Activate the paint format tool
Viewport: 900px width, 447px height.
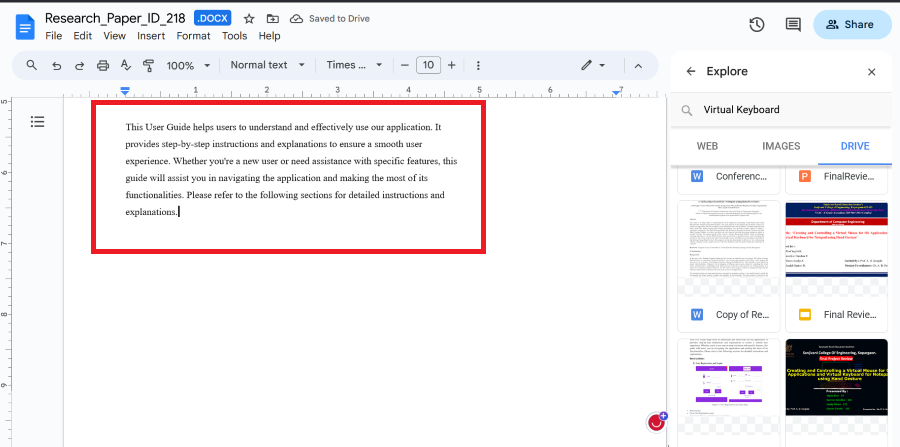click(x=149, y=65)
